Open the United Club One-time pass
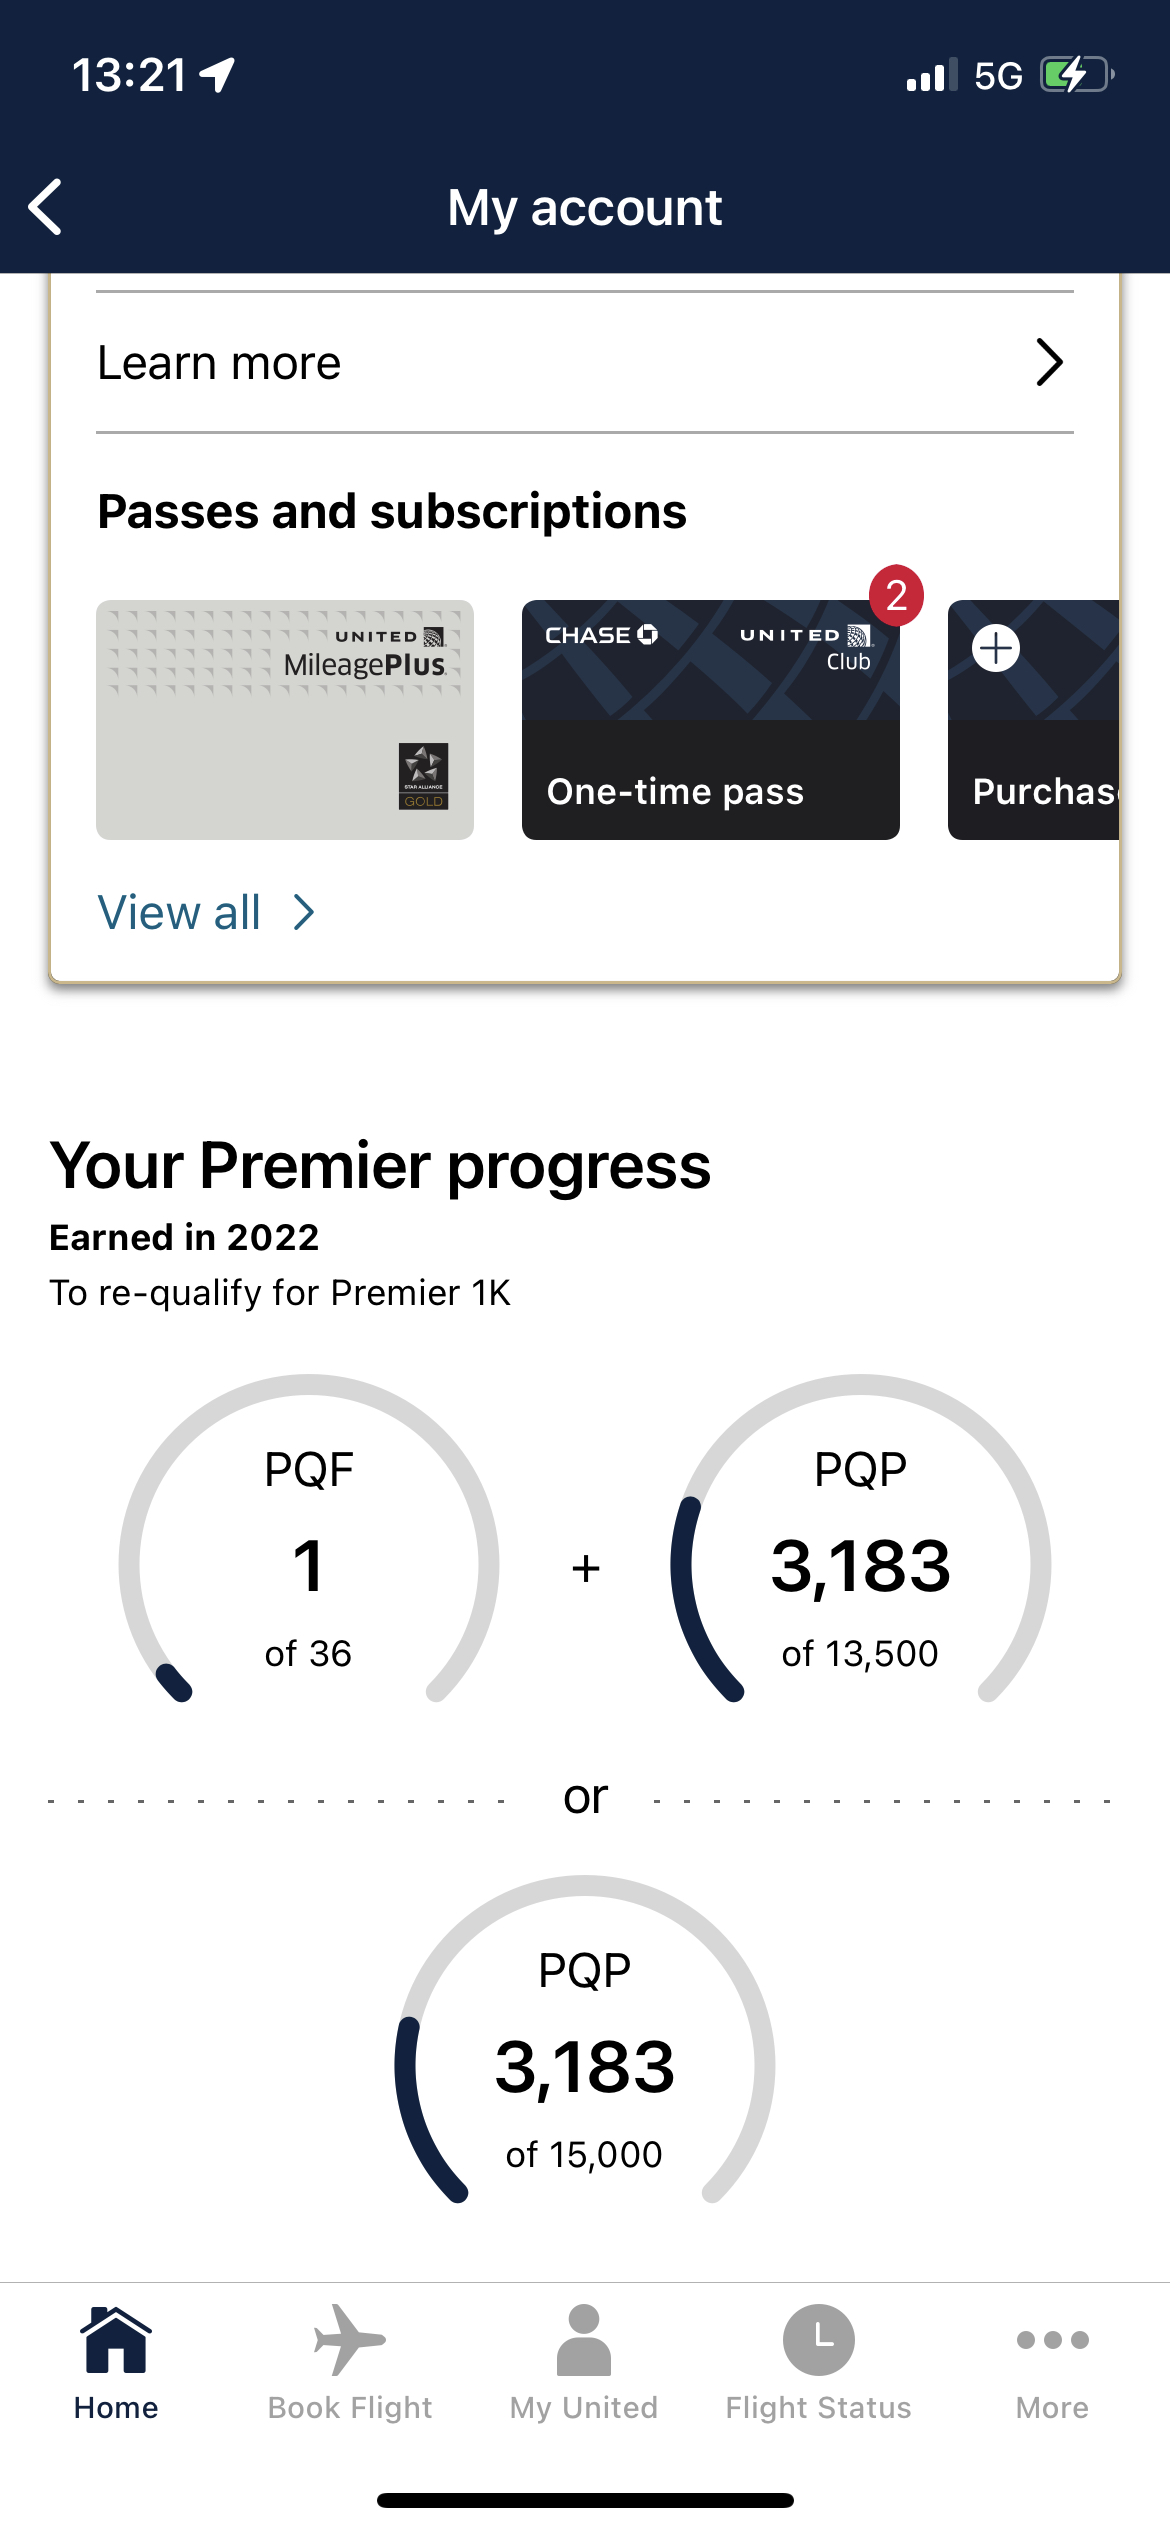1170x2532 pixels. (711, 720)
